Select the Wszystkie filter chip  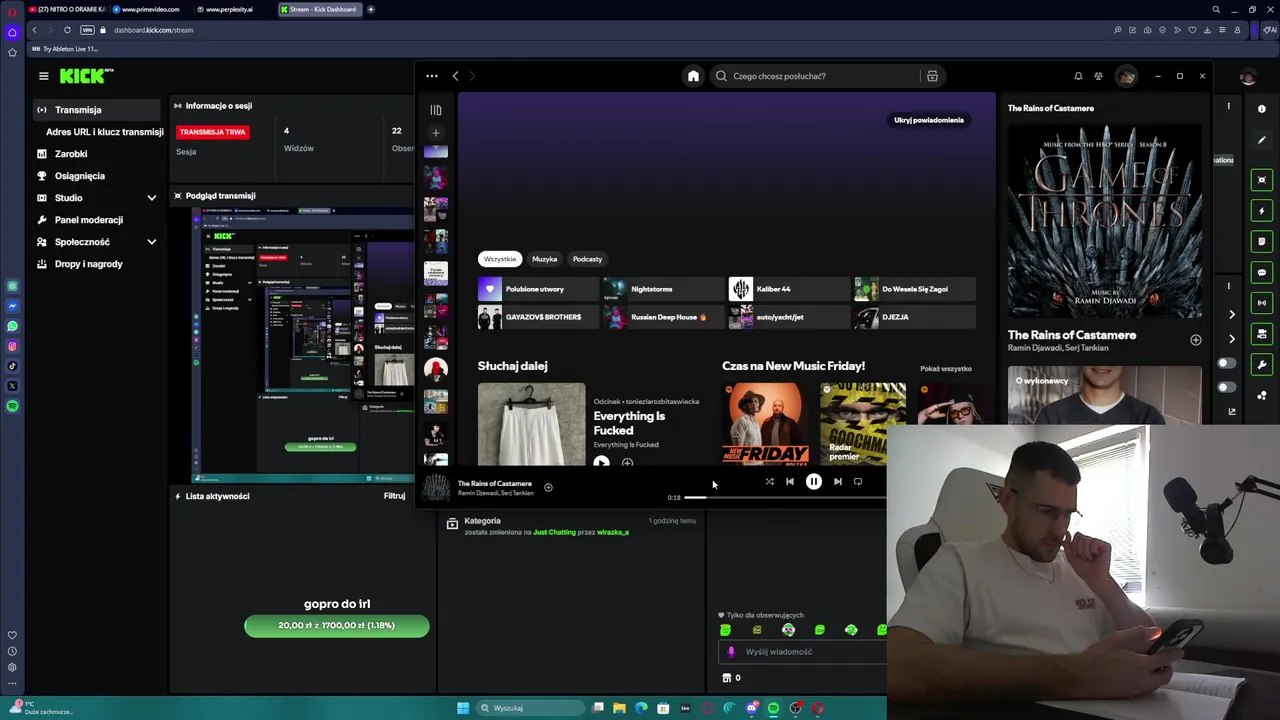pyautogui.click(x=500, y=259)
